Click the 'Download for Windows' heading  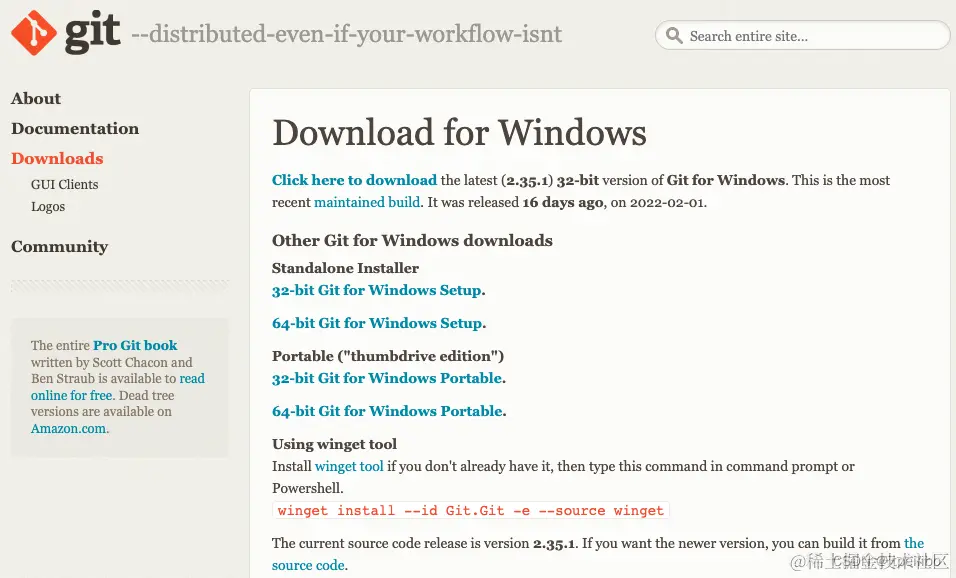point(459,132)
